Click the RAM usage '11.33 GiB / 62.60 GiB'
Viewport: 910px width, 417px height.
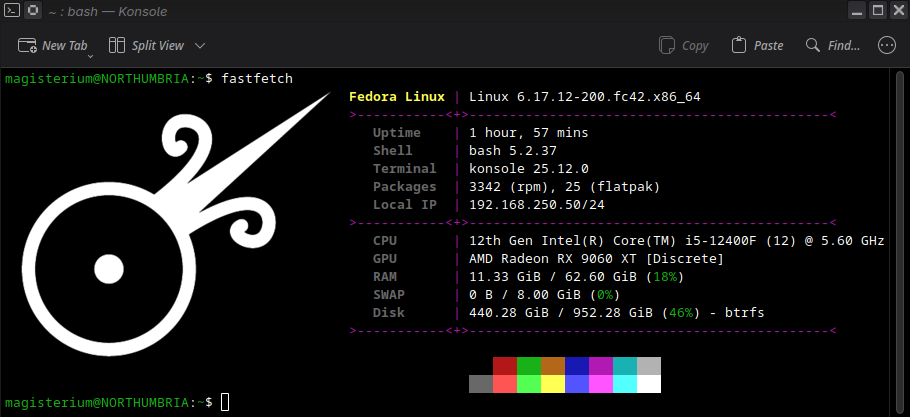[553, 277]
